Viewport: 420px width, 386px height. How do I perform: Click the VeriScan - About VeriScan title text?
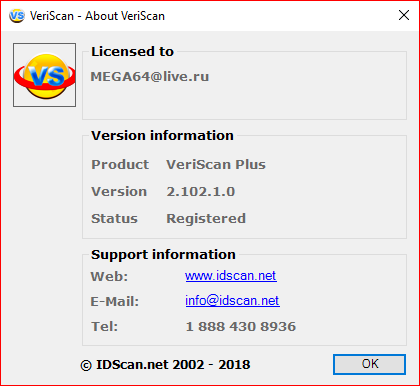(97, 16)
